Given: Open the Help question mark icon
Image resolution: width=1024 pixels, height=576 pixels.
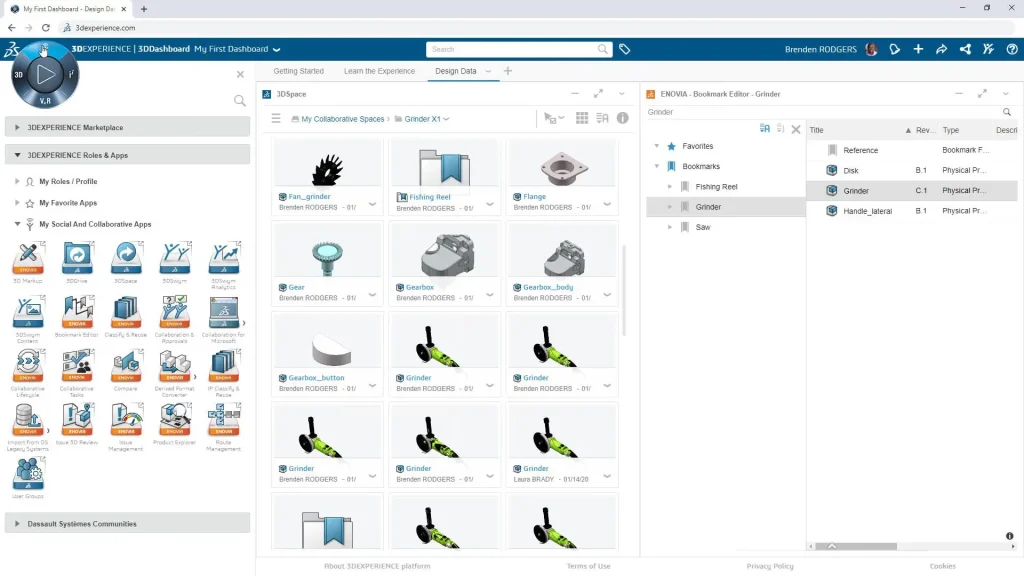Looking at the screenshot, I should [1012, 49].
